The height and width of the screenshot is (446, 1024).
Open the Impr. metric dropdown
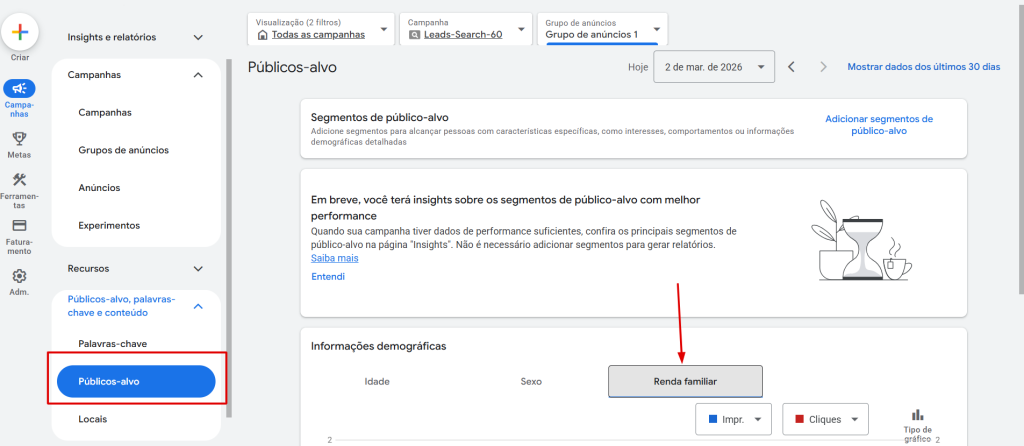pyautogui.click(x=733, y=419)
